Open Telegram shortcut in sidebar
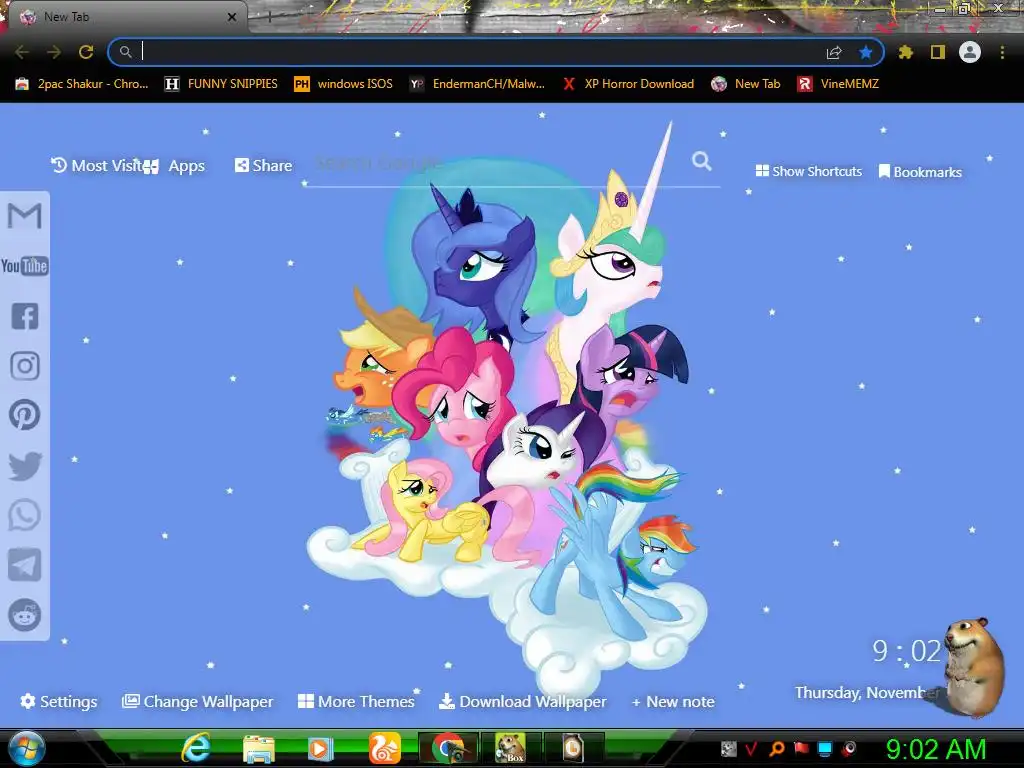1024x768 pixels. click(25, 565)
